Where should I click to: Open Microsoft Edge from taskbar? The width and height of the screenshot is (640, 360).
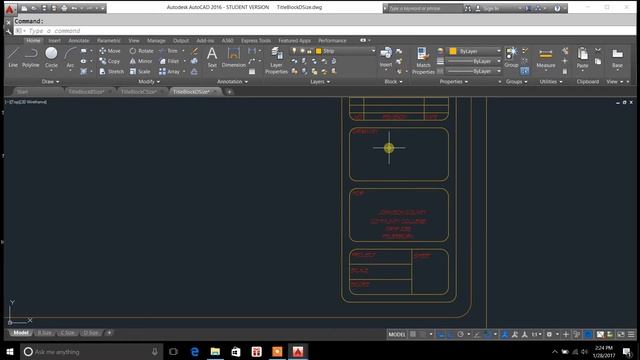coord(195,351)
